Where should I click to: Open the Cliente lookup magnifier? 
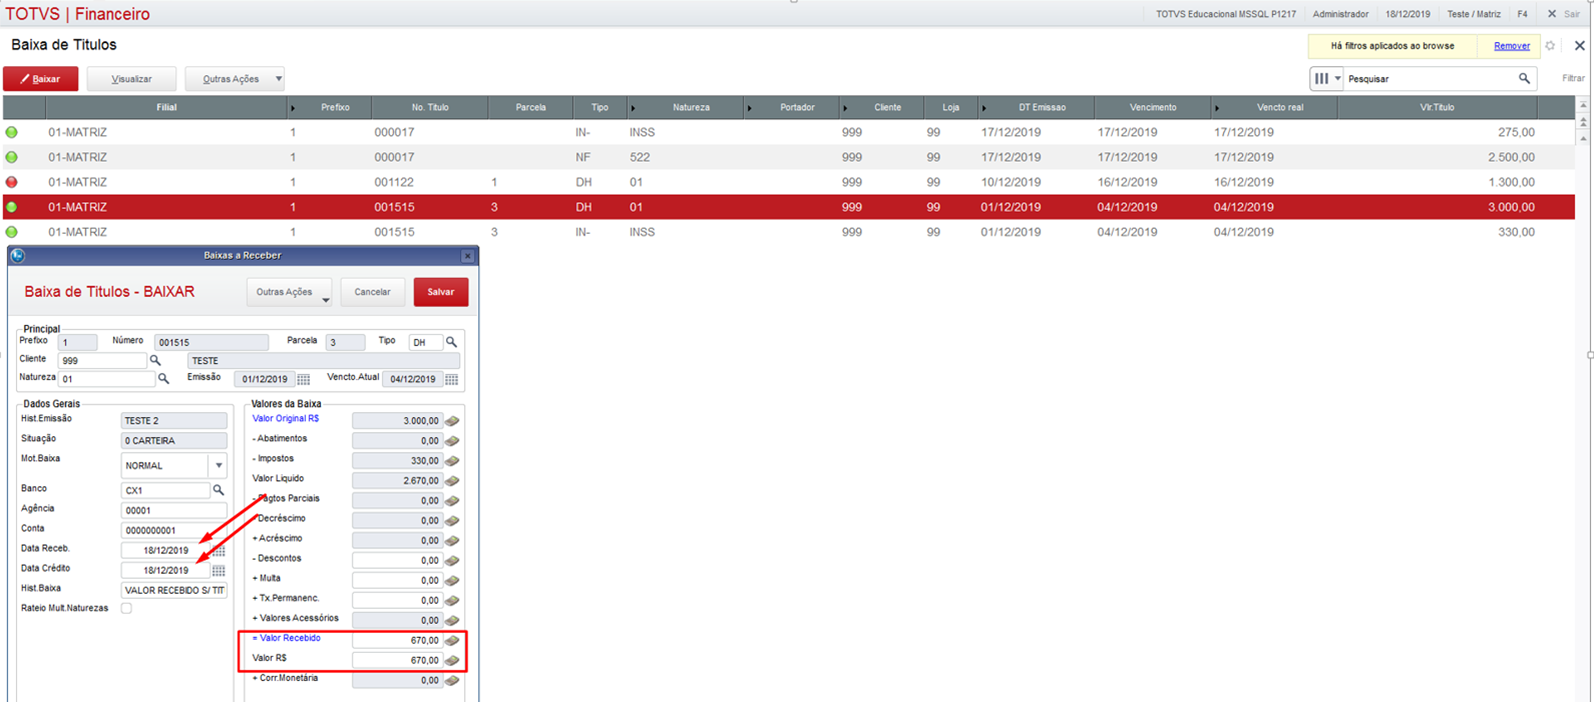tap(155, 360)
